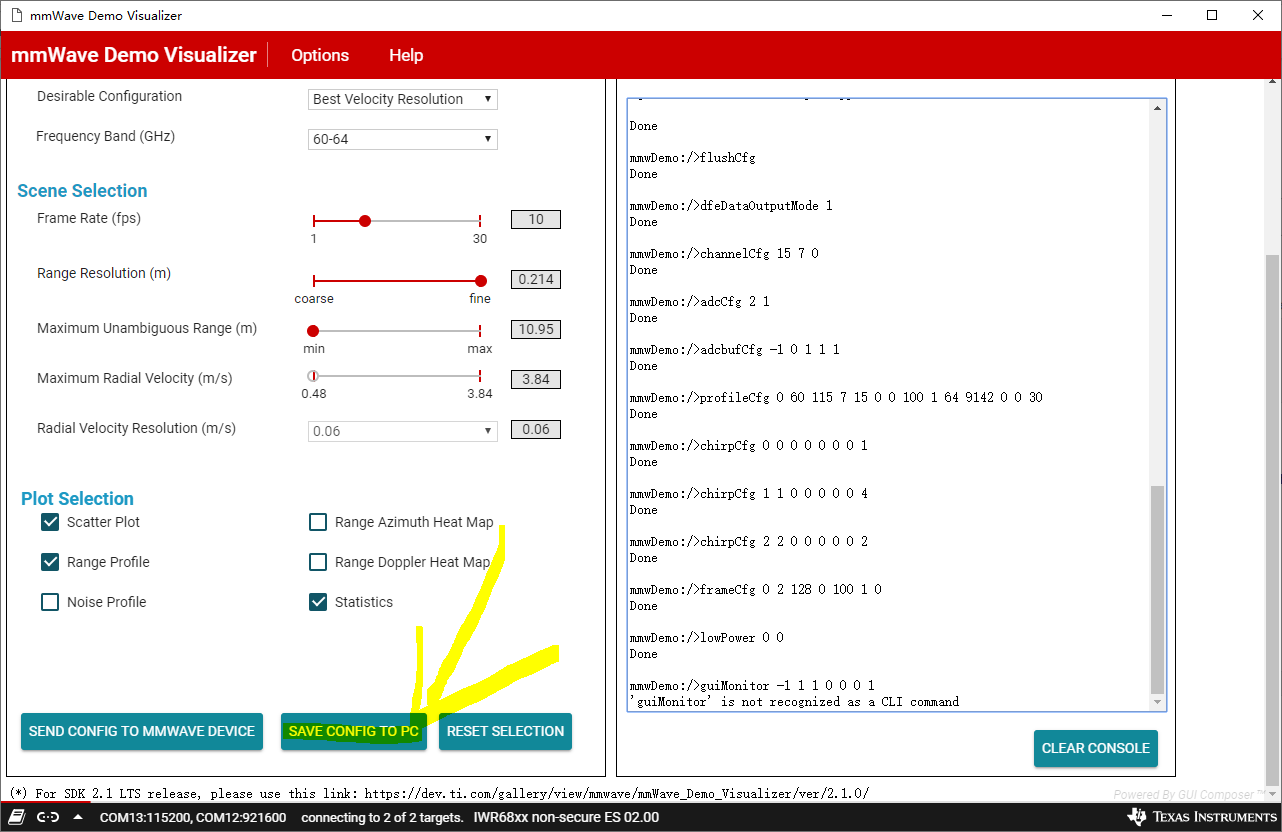The image size is (1282, 832).
Task: Open the Desirable Configuration dropdown
Action: pos(403,99)
